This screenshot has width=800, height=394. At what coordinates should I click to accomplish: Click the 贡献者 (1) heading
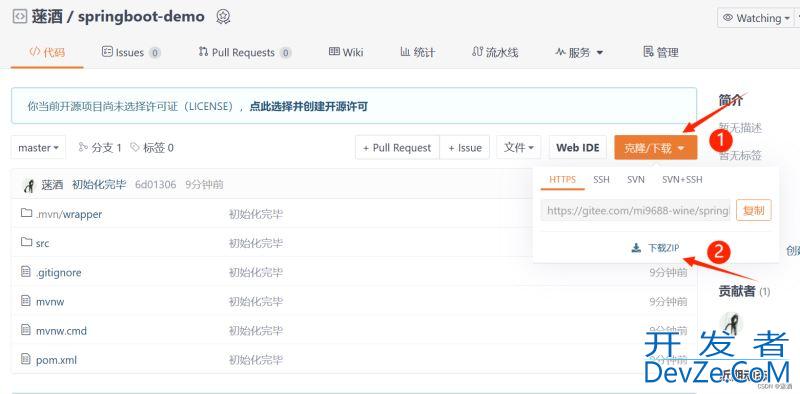pos(744,291)
